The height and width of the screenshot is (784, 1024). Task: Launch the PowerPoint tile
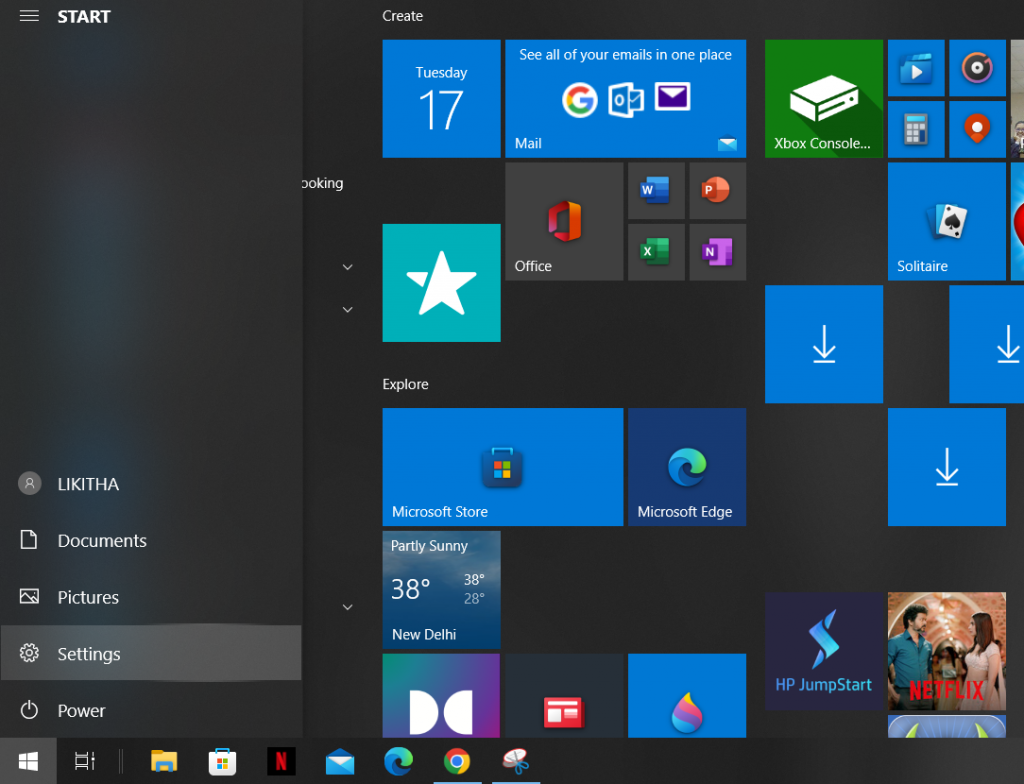[716, 190]
